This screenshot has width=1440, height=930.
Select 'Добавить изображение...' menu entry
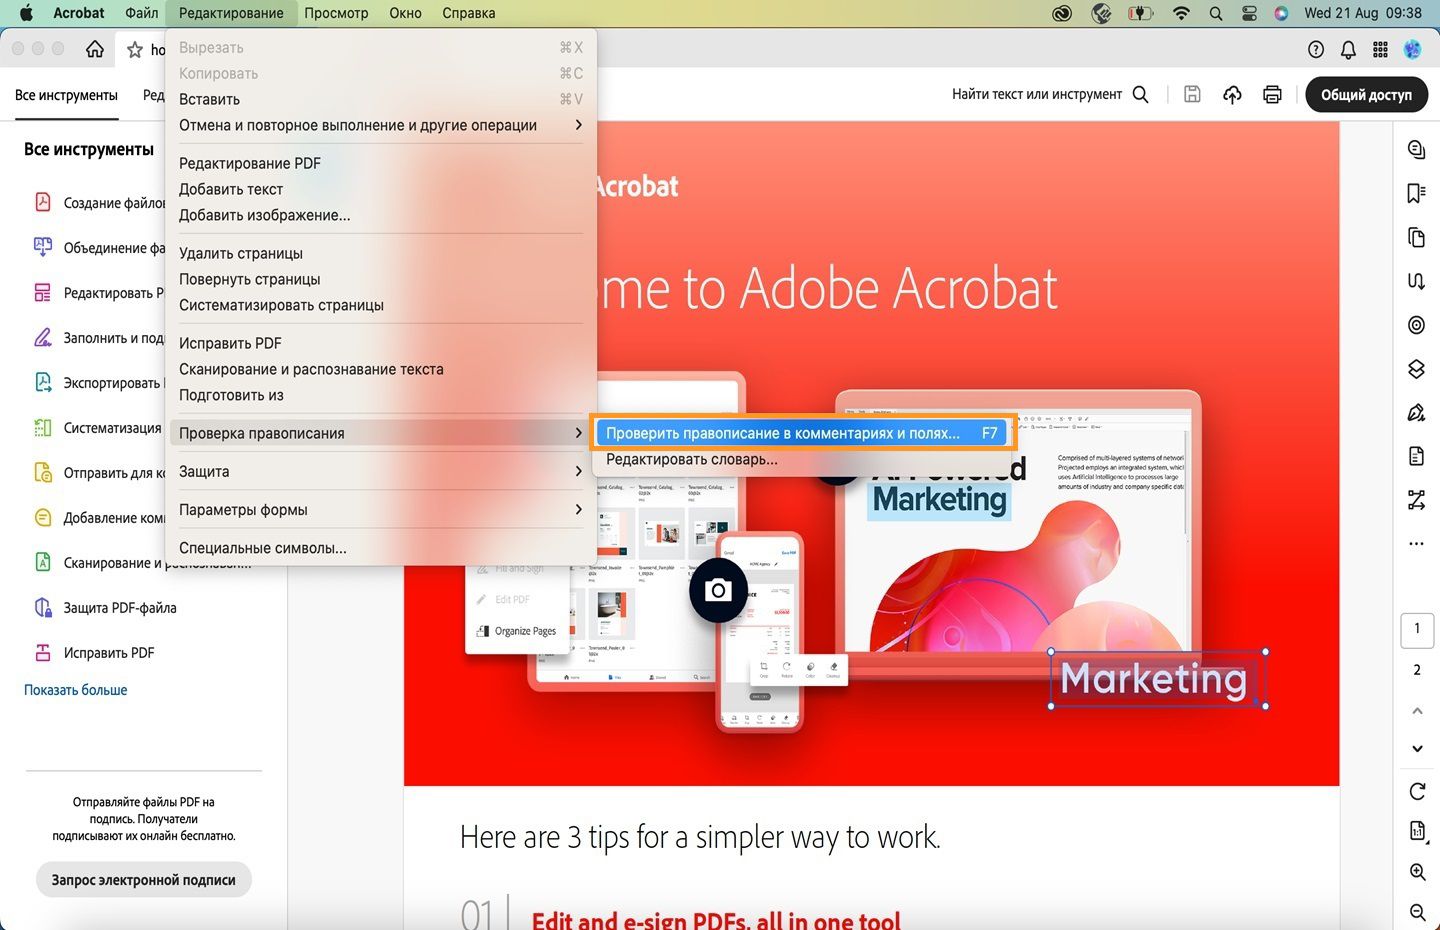click(381, 215)
